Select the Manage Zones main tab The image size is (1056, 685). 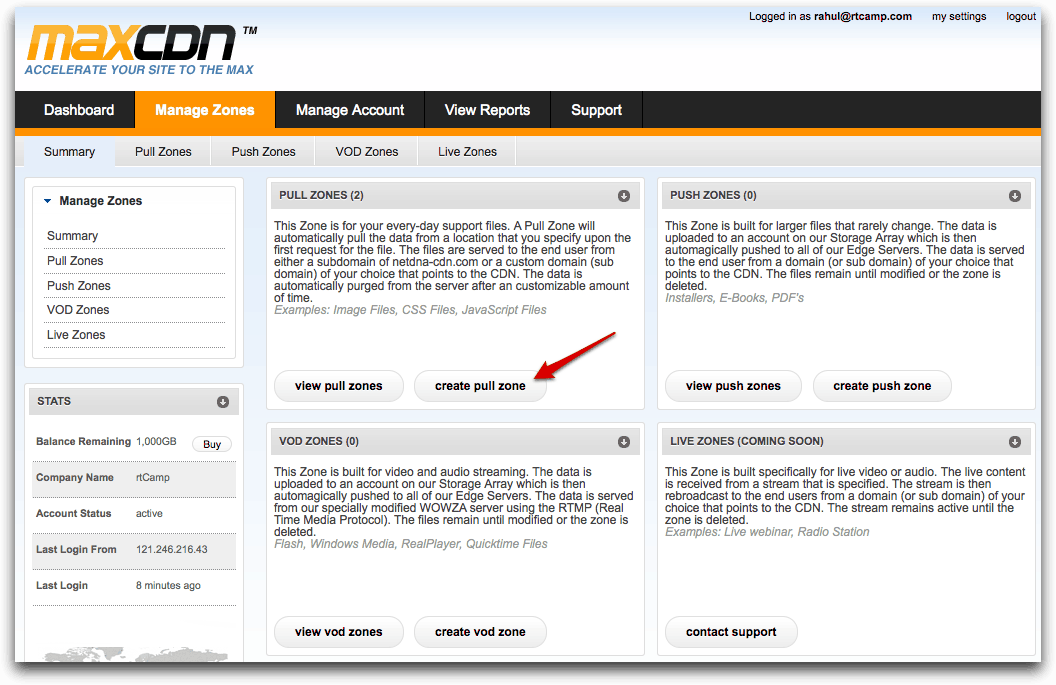tap(205, 110)
